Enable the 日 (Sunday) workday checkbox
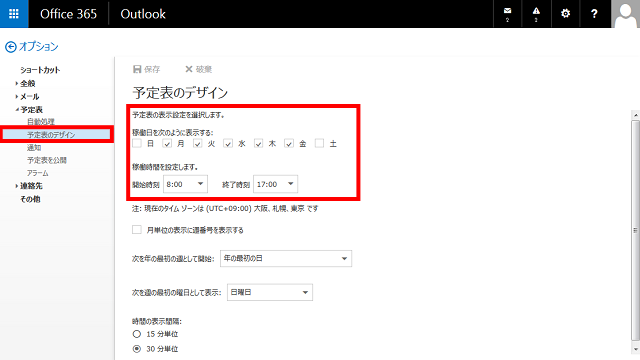640x360 pixels. click(x=137, y=143)
